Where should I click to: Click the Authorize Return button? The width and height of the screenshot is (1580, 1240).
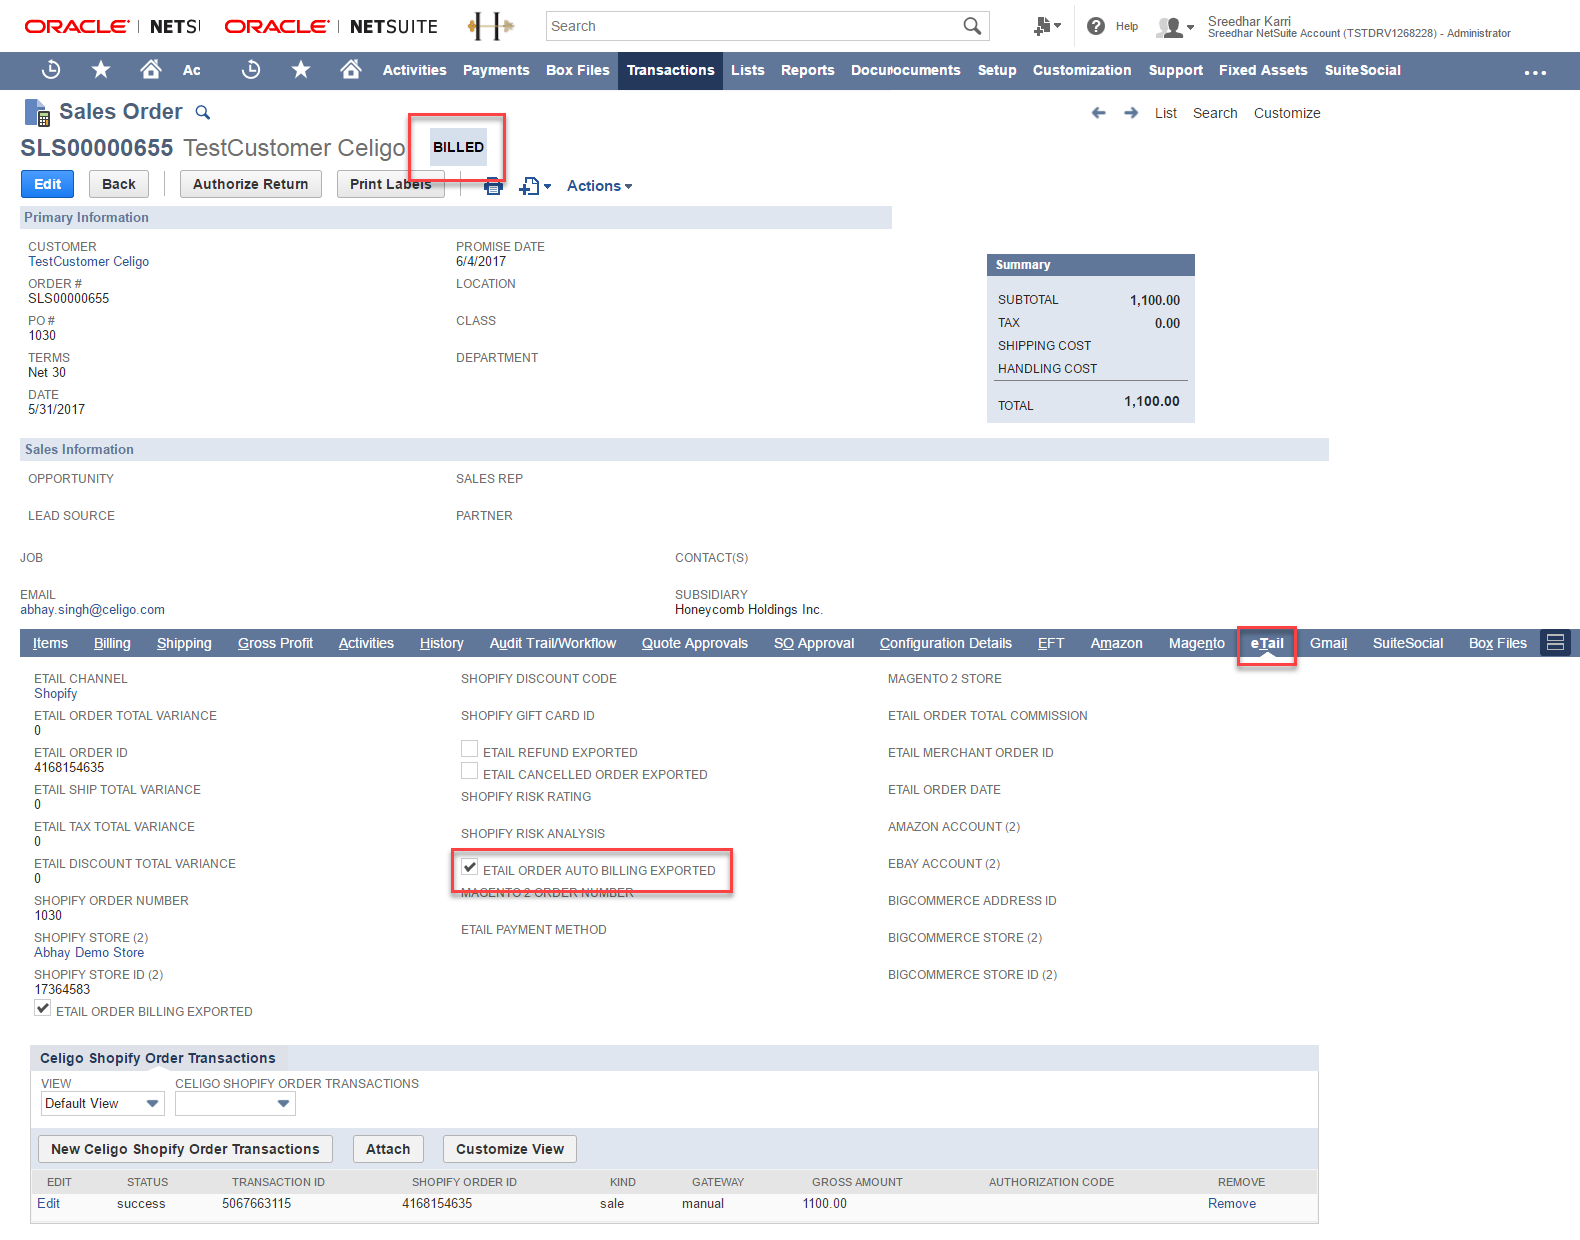250,184
